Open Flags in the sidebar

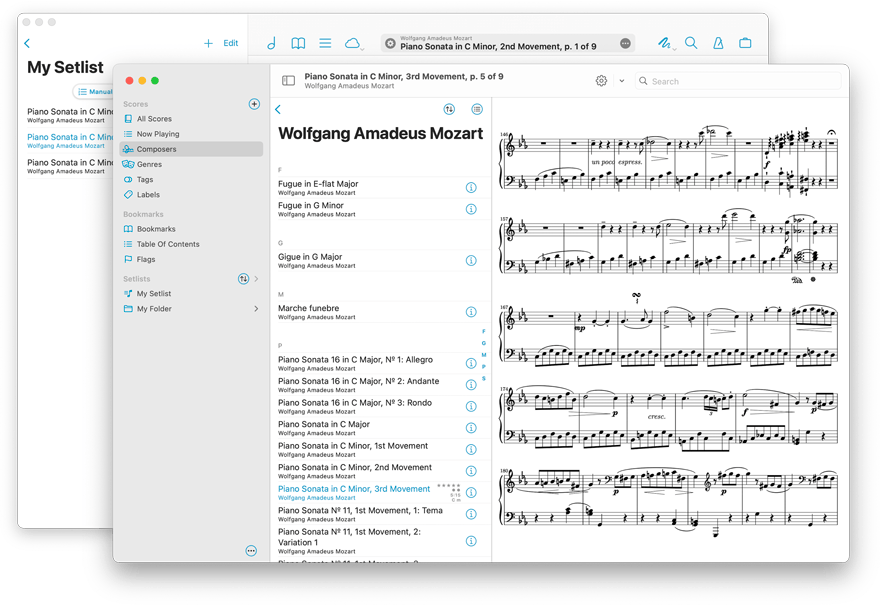click(191, 259)
